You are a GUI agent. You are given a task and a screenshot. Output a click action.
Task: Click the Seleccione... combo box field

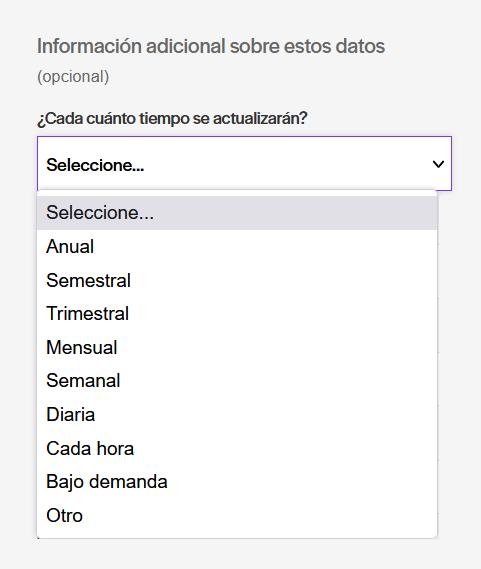point(244,164)
